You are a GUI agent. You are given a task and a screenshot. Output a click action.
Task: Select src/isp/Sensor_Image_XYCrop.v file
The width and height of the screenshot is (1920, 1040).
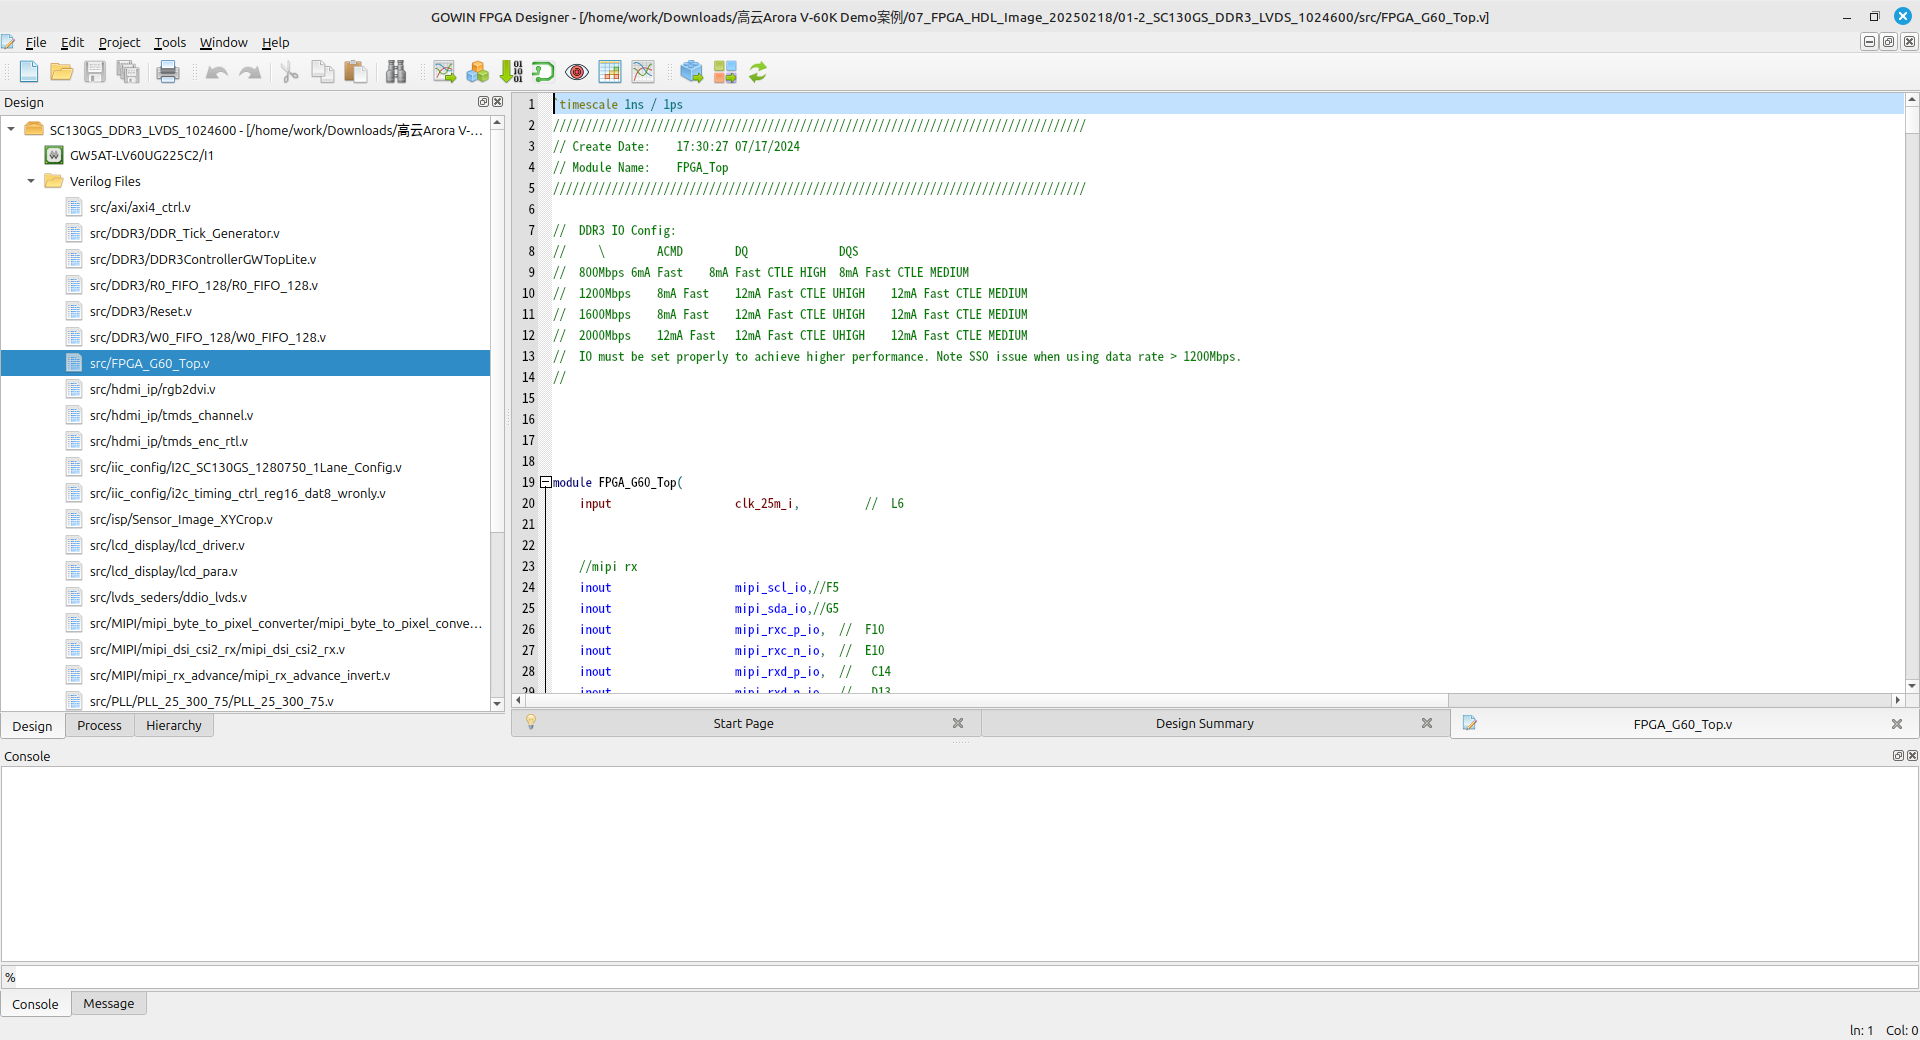click(x=181, y=519)
